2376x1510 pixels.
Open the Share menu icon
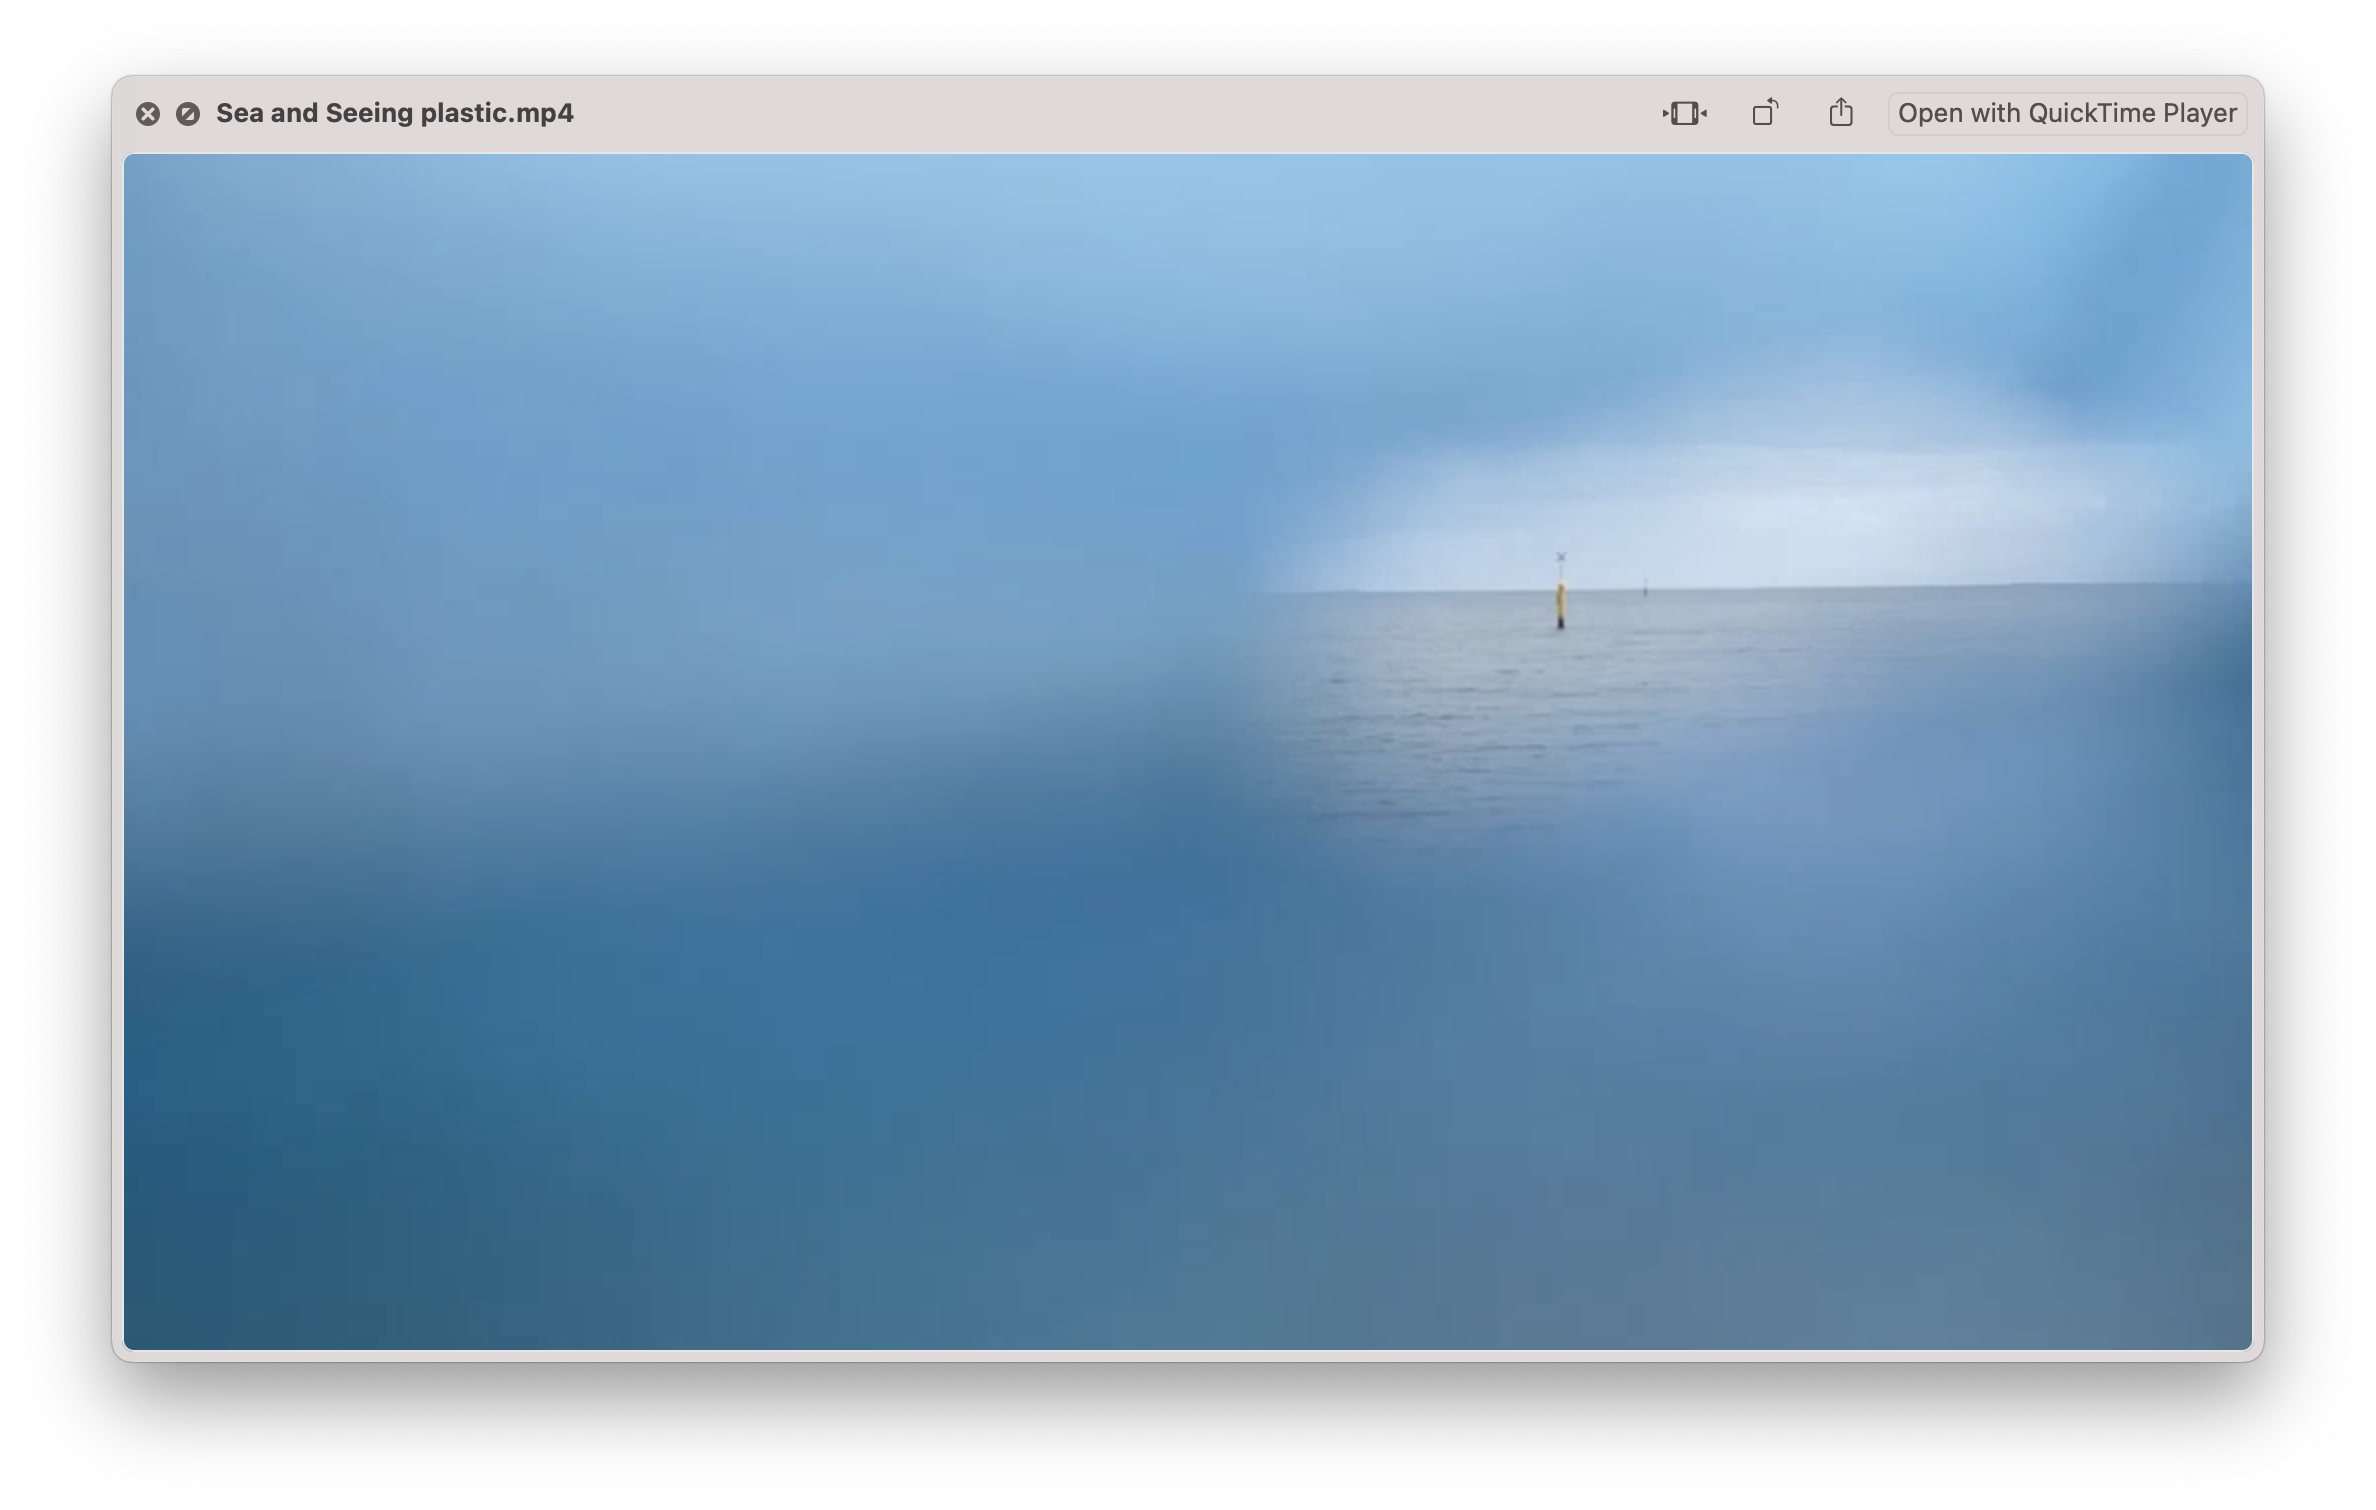tap(1841, 113)
